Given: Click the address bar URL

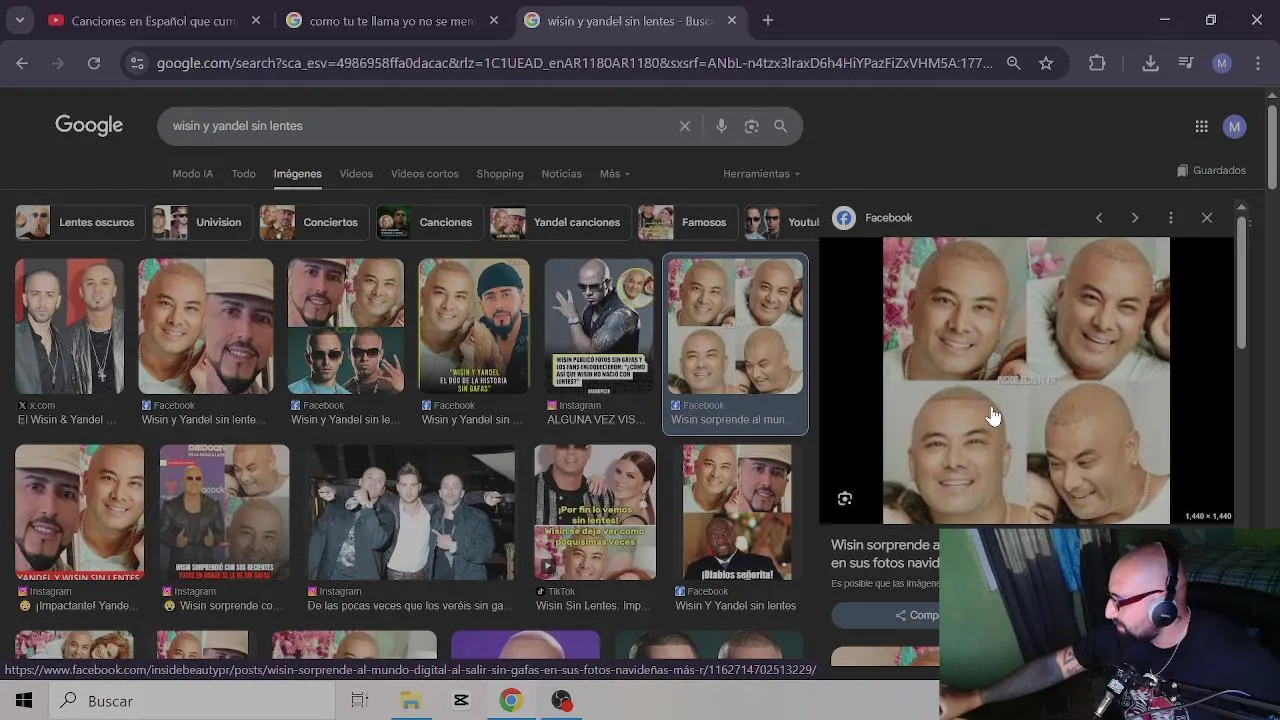Looking at the screenshot, I should tap(574, 63).
